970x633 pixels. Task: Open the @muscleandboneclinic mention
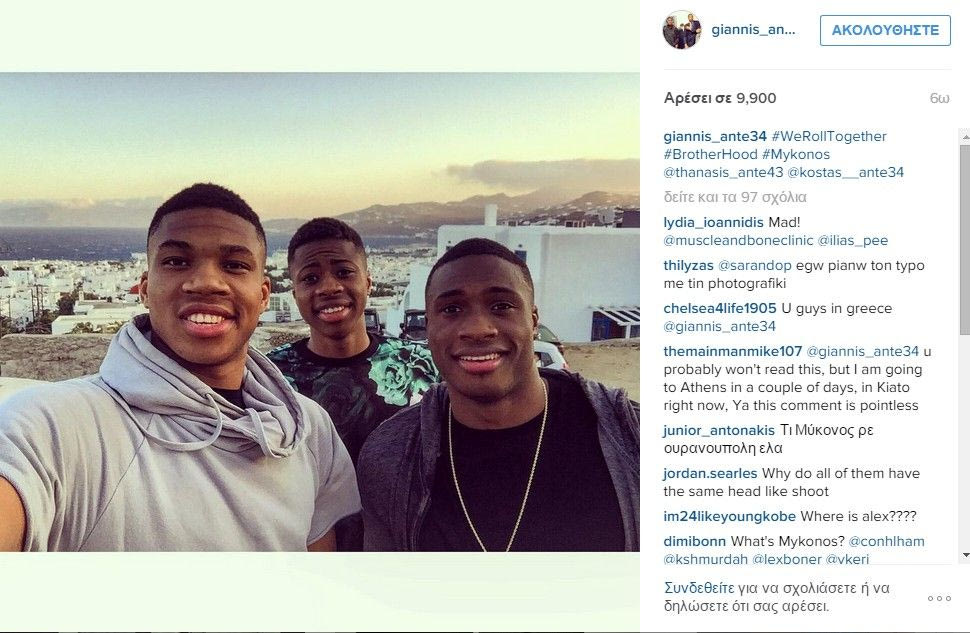coord(738,240)
